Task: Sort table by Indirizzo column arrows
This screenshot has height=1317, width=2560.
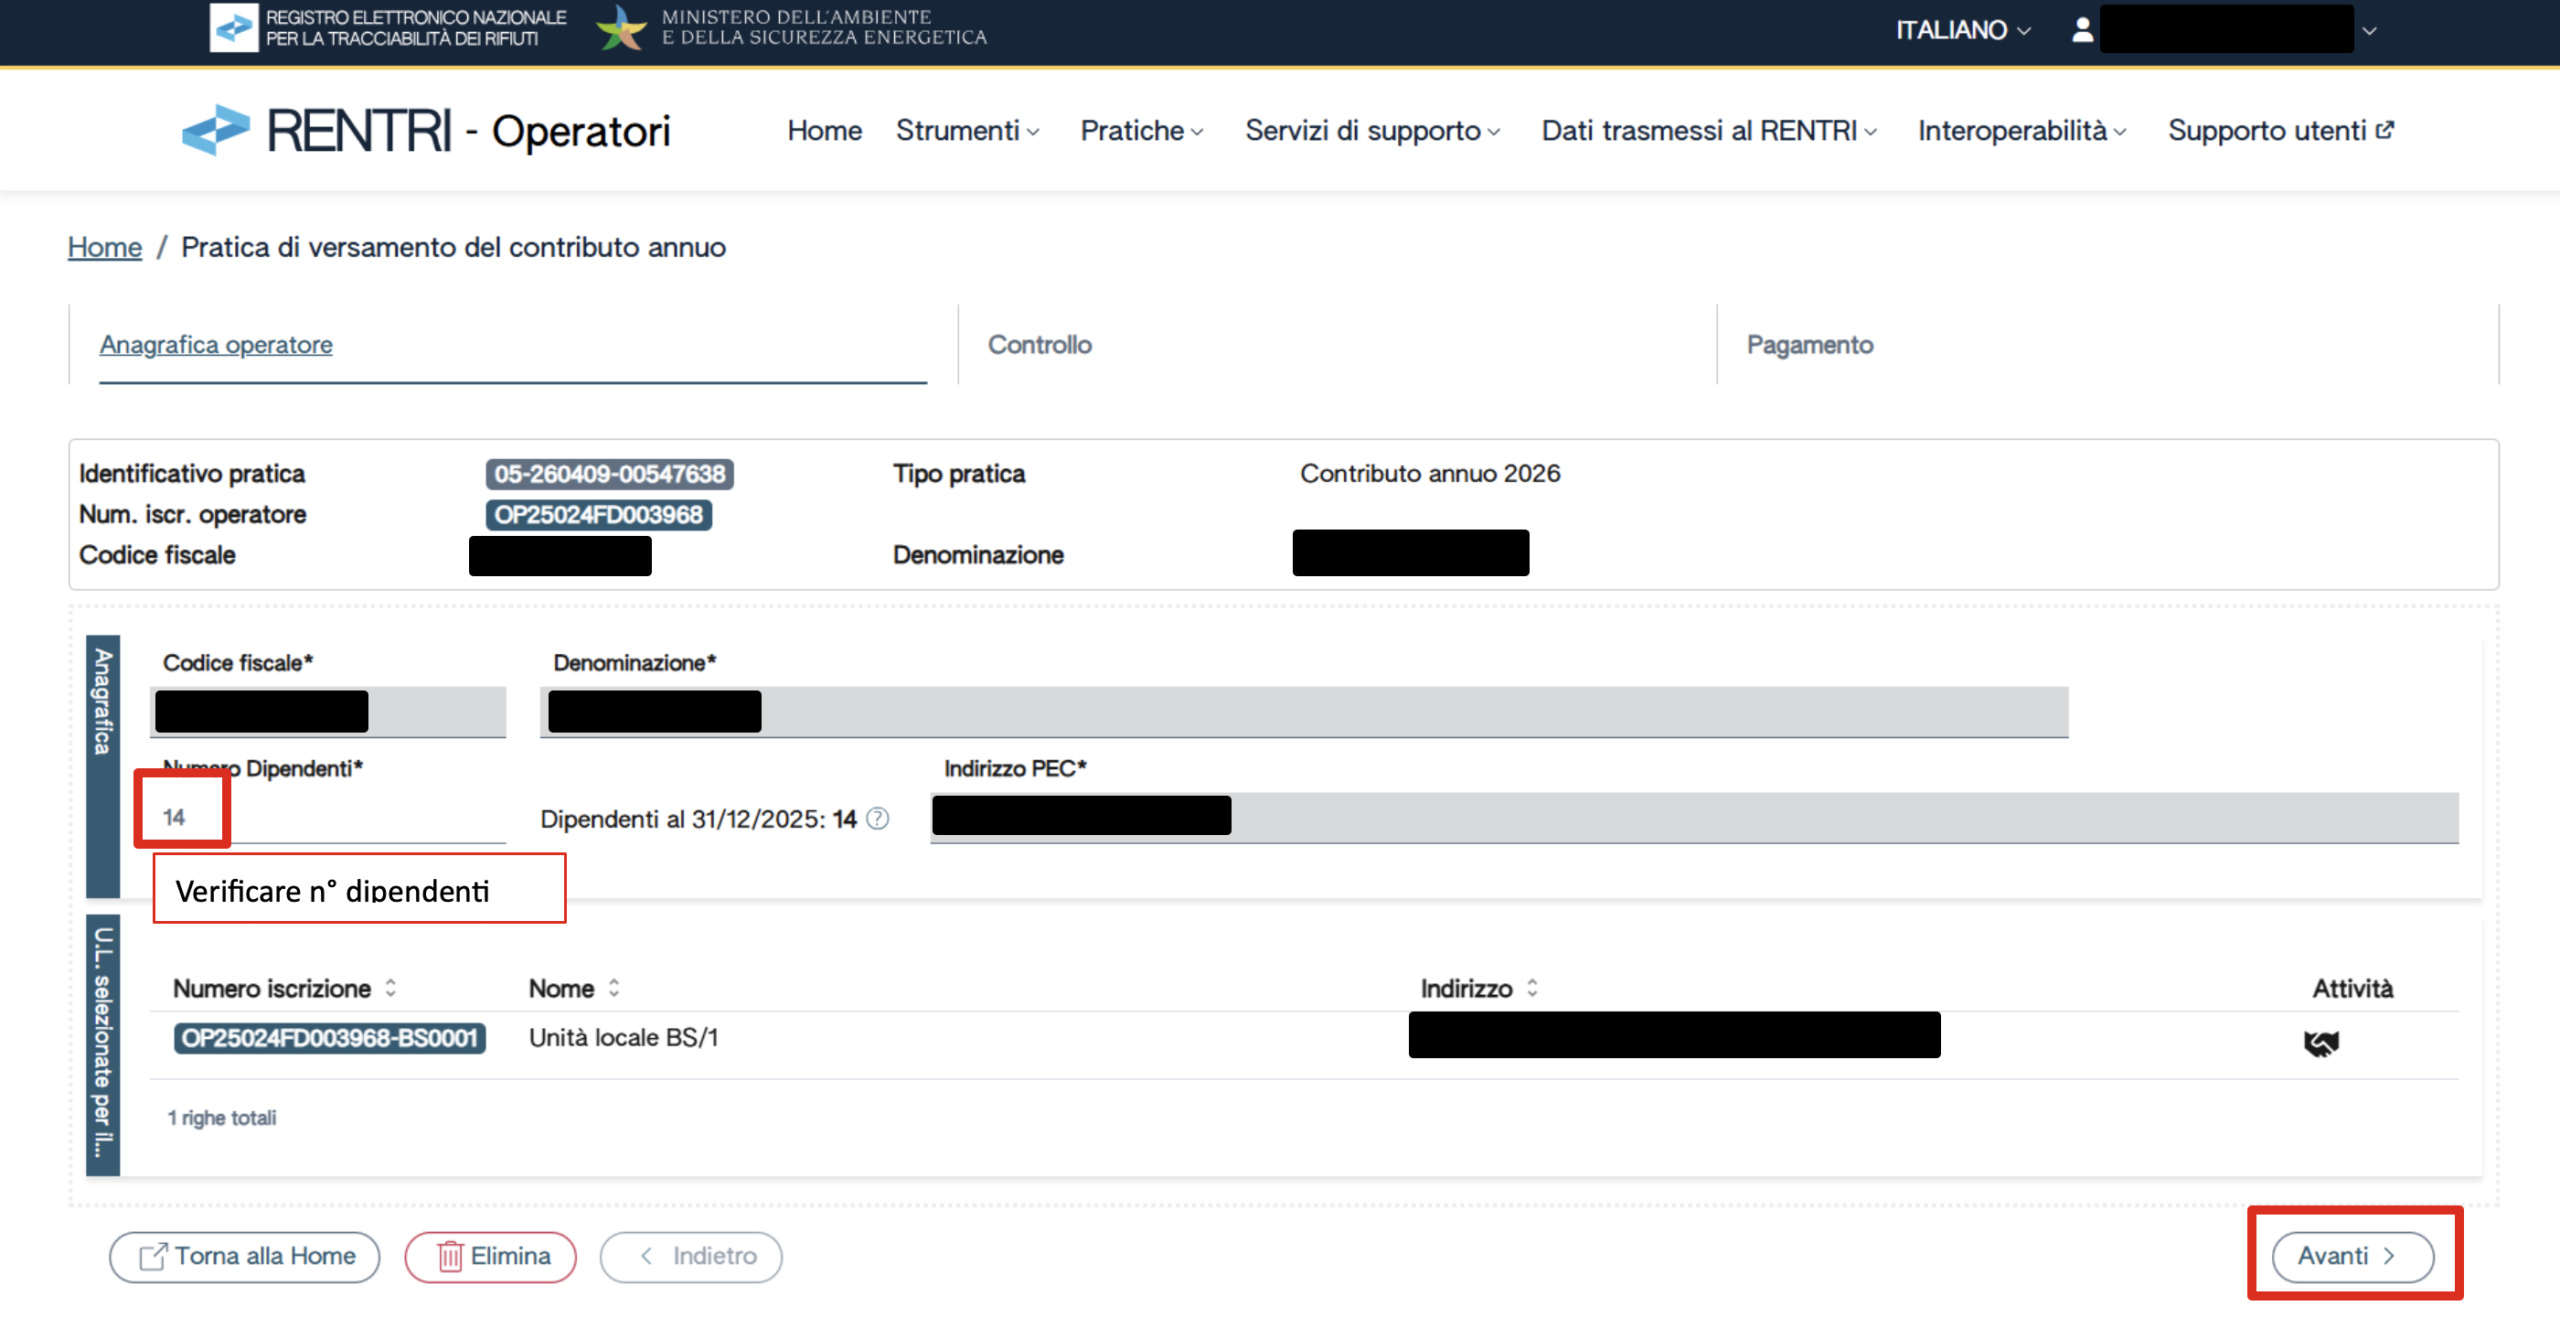Action: [x=1532, y=988]
